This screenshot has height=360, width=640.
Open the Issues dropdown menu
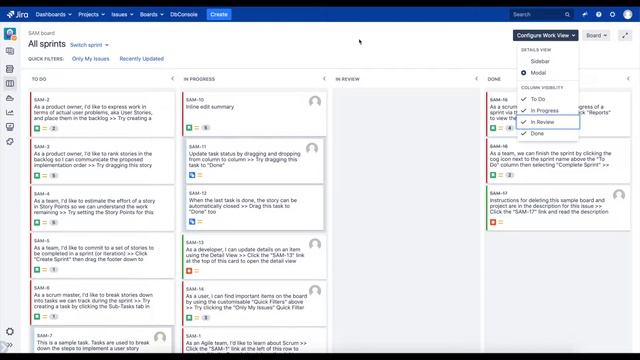pyautogui.click(x=122, y=14)
